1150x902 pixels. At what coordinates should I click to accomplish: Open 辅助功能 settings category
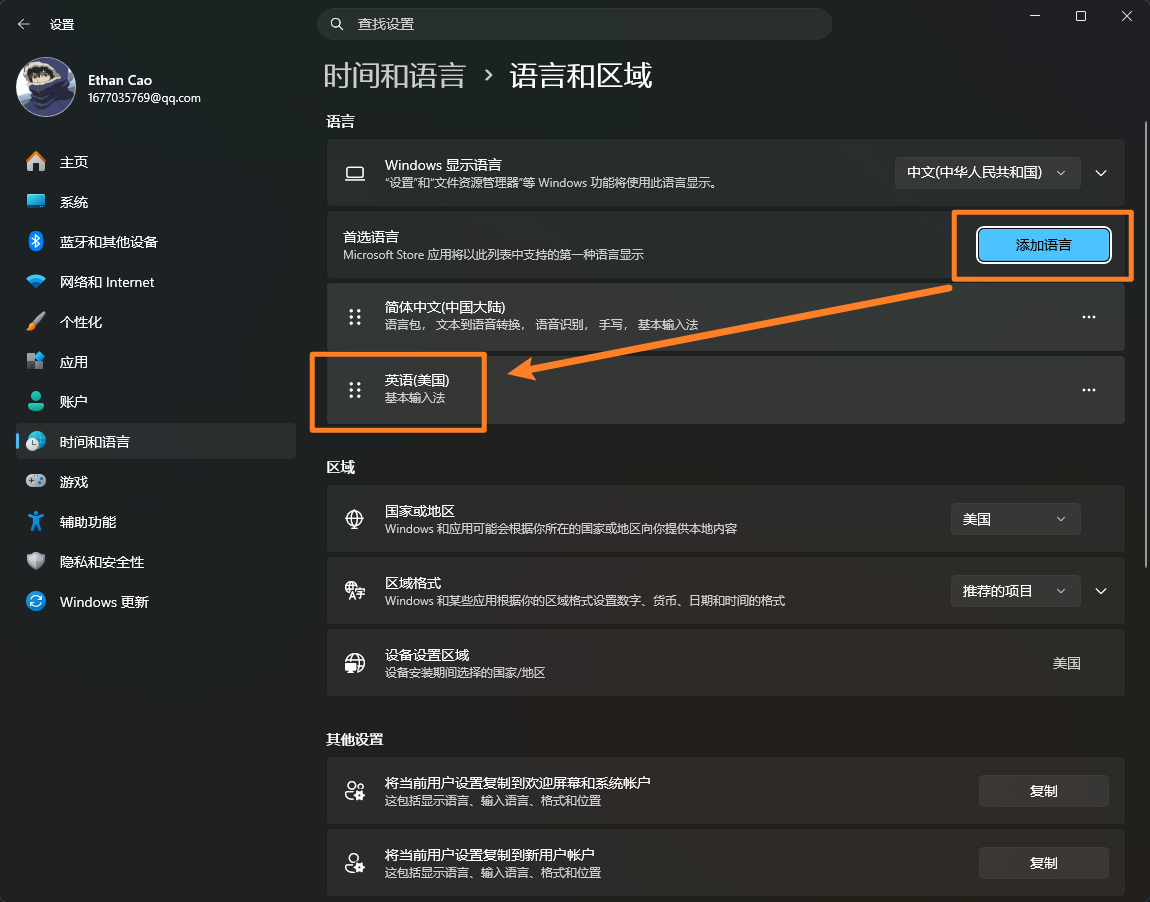coord(155,521)
